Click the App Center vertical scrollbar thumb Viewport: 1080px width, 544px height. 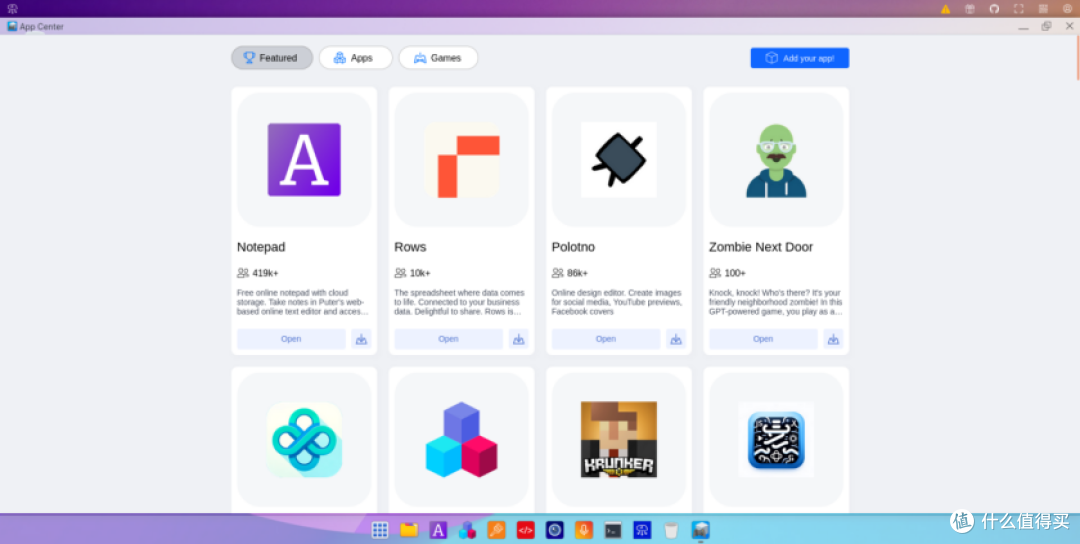[x=1077, y=59]
